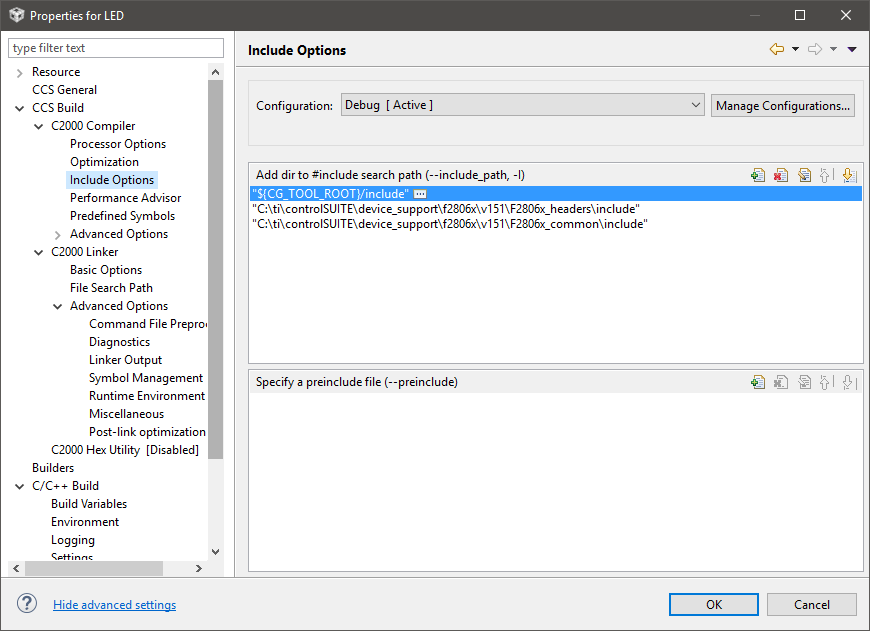The width and height of the screenshot is (870, 631).
Task: Expand compiler Advanced Options node
Action: click(x=58, y=234)
